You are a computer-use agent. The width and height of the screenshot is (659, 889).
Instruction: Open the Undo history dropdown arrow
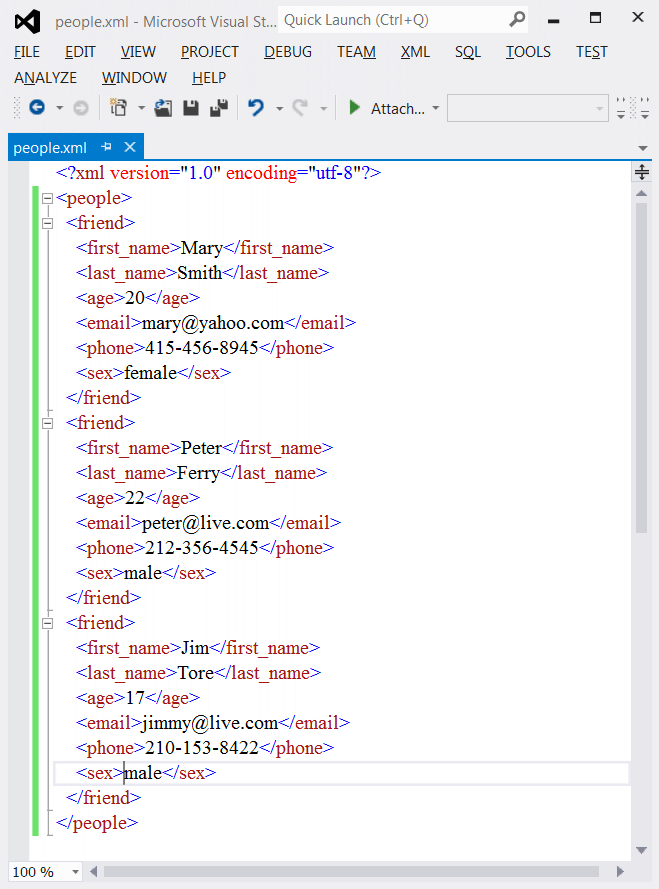click(x=280, y=108)
